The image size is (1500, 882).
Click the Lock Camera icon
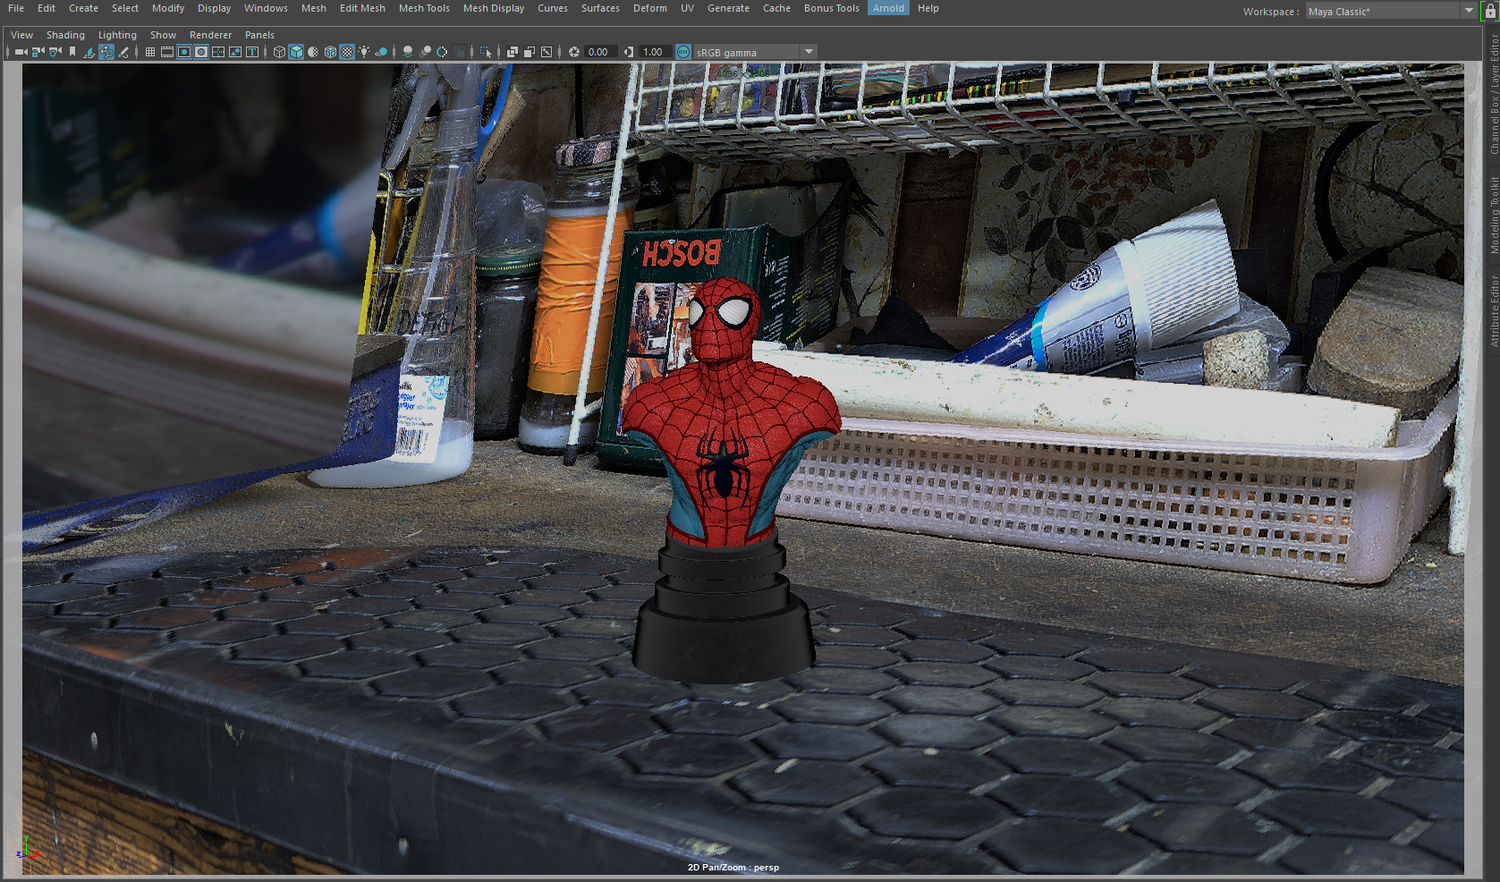tap(37, 52)
